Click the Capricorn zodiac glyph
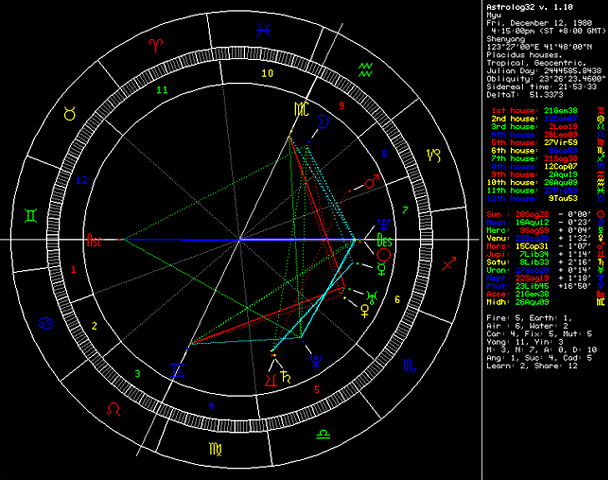 tap(434, 155)
